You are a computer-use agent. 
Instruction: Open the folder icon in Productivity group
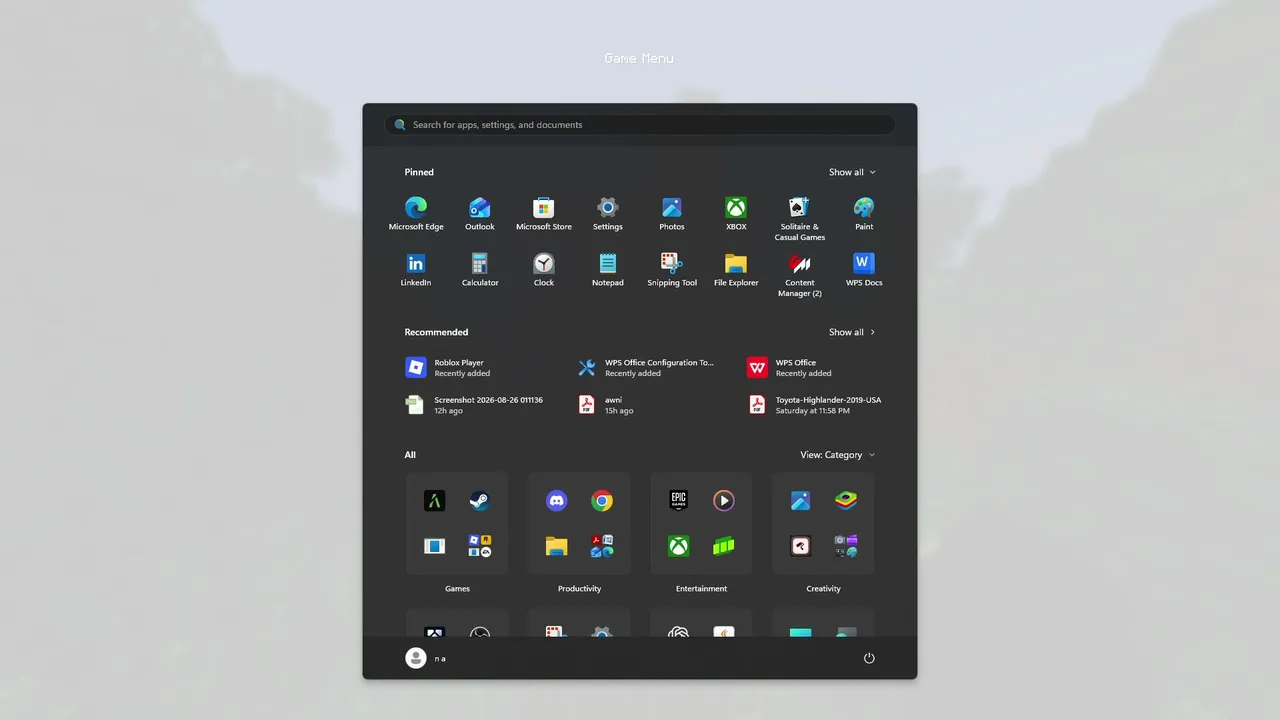(557, 546)
